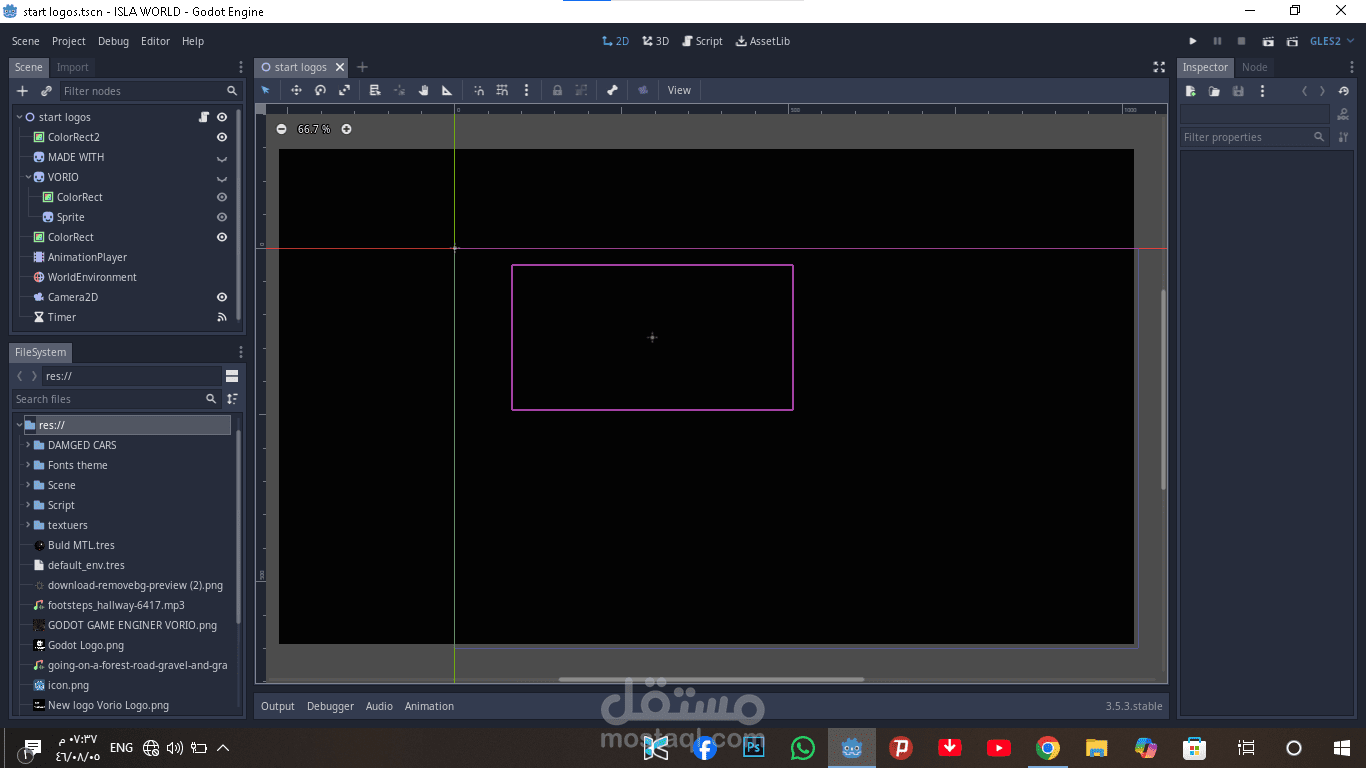Open the GLES2 renderer dropdown

click(1332, 41)
